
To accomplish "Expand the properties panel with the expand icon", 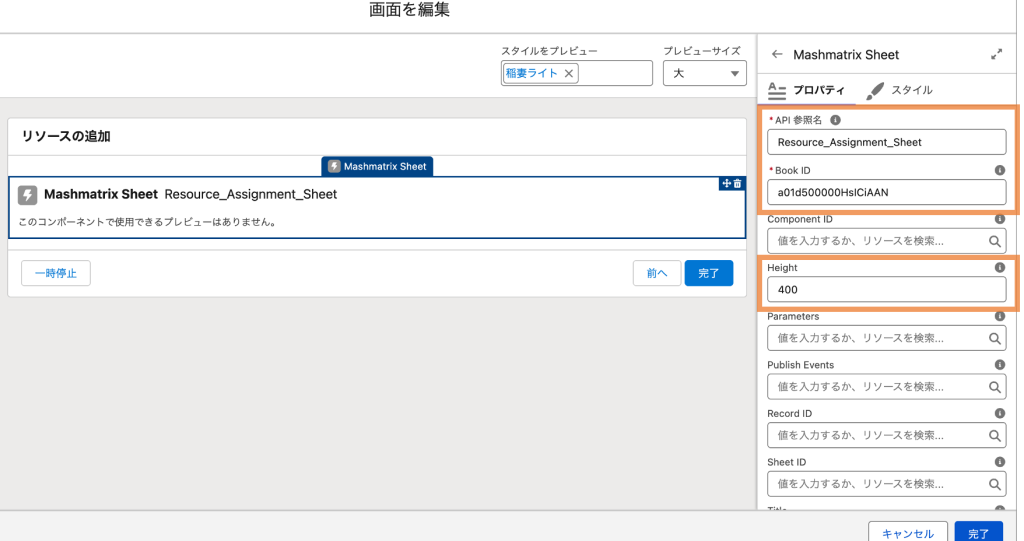I will point(996,55).
